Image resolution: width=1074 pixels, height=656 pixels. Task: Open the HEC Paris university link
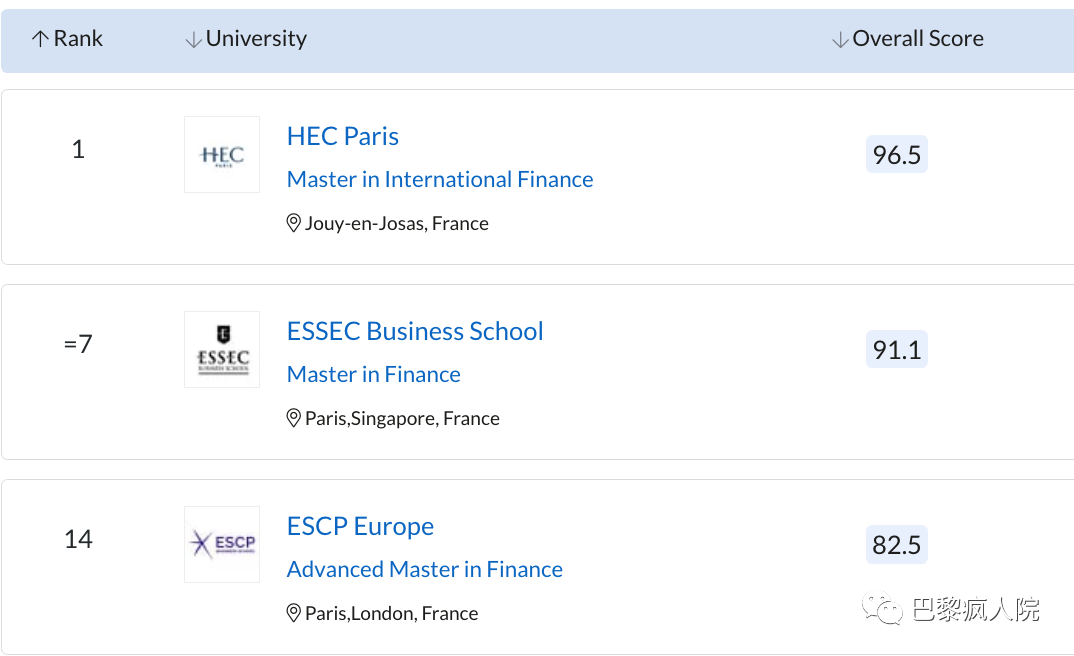click(x=342, y=136)
